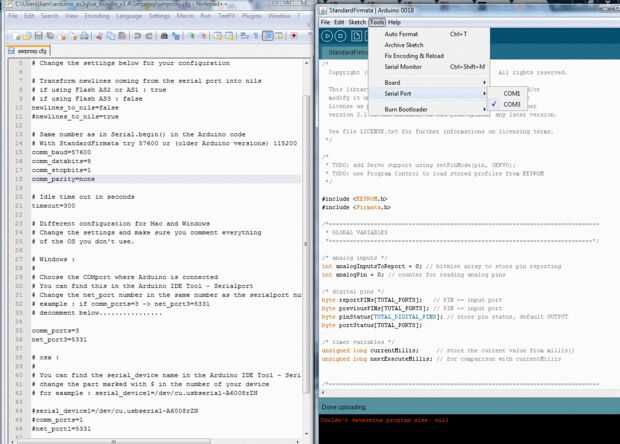This screenshot has height=444, width=620.
Task: Click the 'timeout=300' line in Notepad++
Action: [53, 206]
